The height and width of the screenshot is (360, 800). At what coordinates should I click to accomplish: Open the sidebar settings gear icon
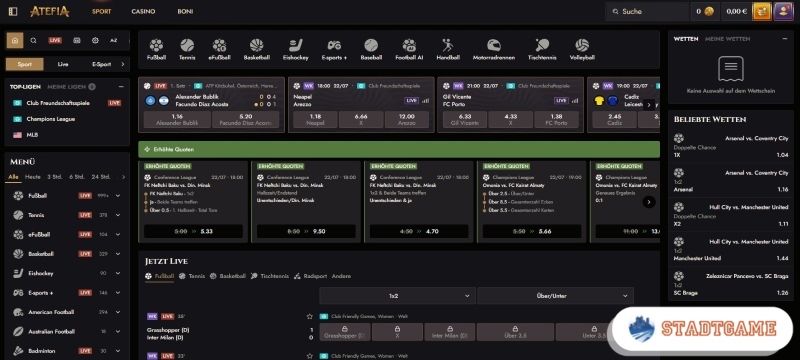coord(95,40)
